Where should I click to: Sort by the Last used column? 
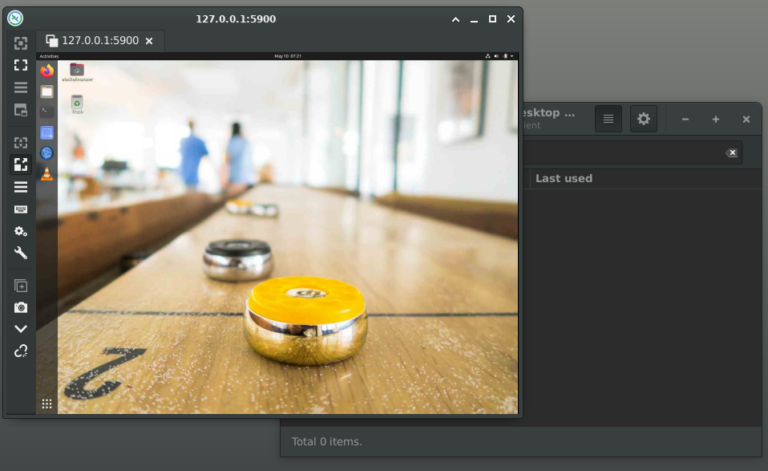pos(563,178)
